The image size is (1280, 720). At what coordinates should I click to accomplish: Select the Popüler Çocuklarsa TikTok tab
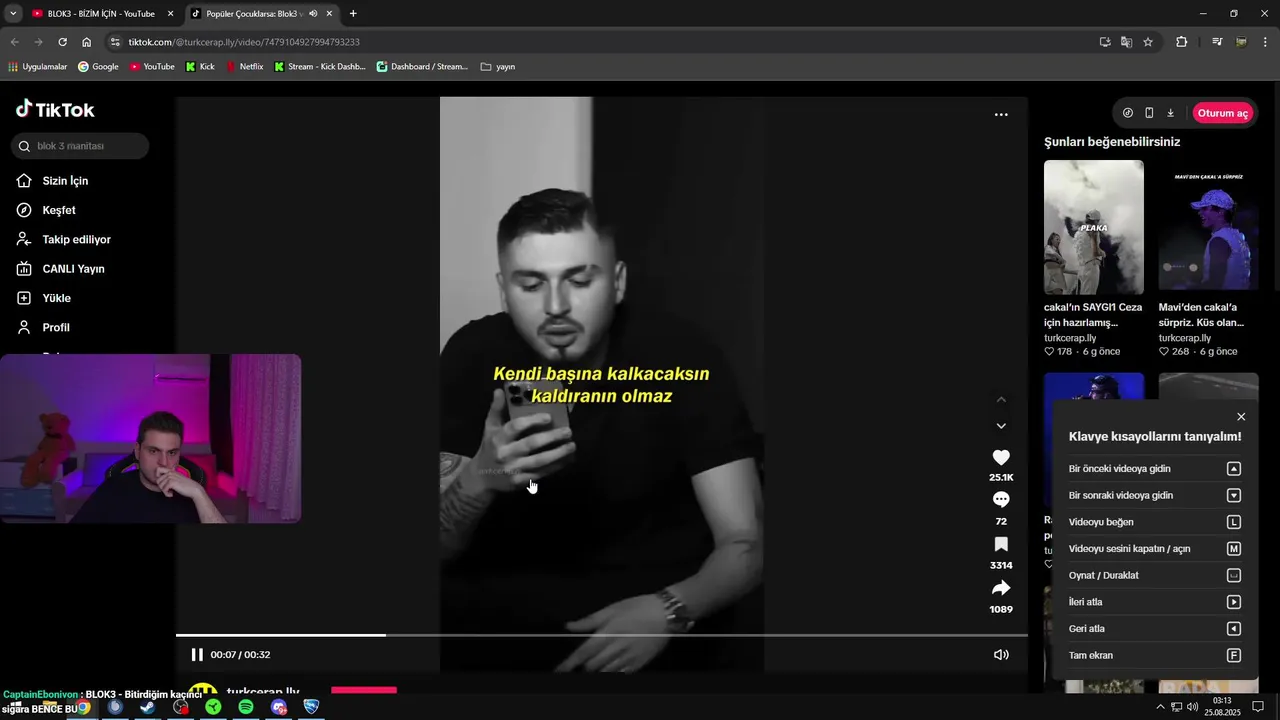point(254,14)
